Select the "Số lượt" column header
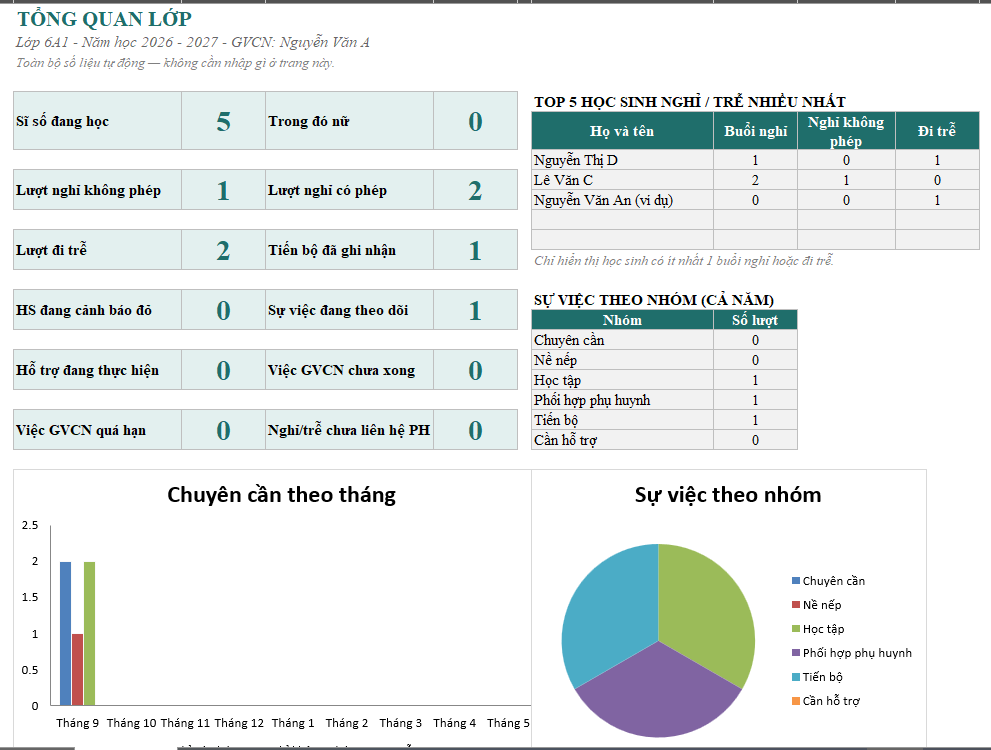 [755, 320]
